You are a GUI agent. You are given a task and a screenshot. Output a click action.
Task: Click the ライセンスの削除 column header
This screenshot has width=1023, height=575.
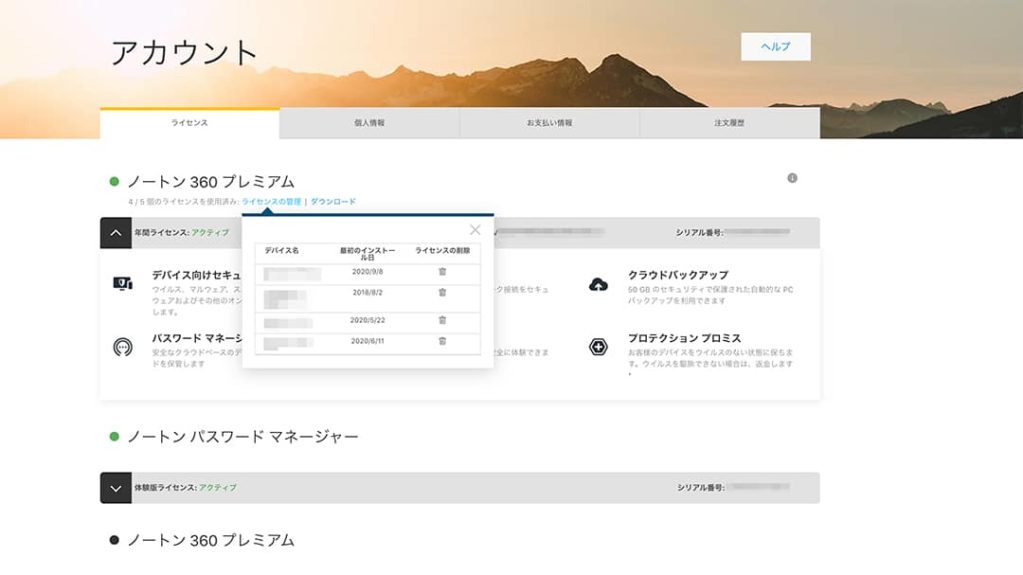click(442, 251)
